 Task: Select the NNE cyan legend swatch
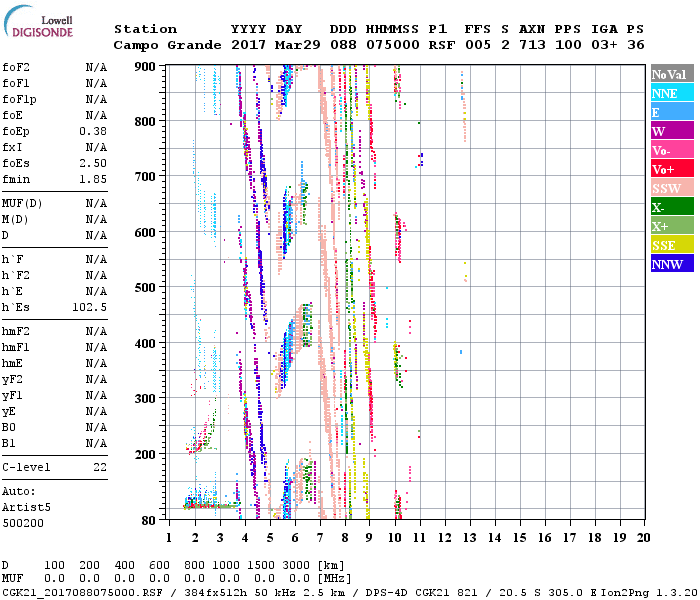coord(672,93)
